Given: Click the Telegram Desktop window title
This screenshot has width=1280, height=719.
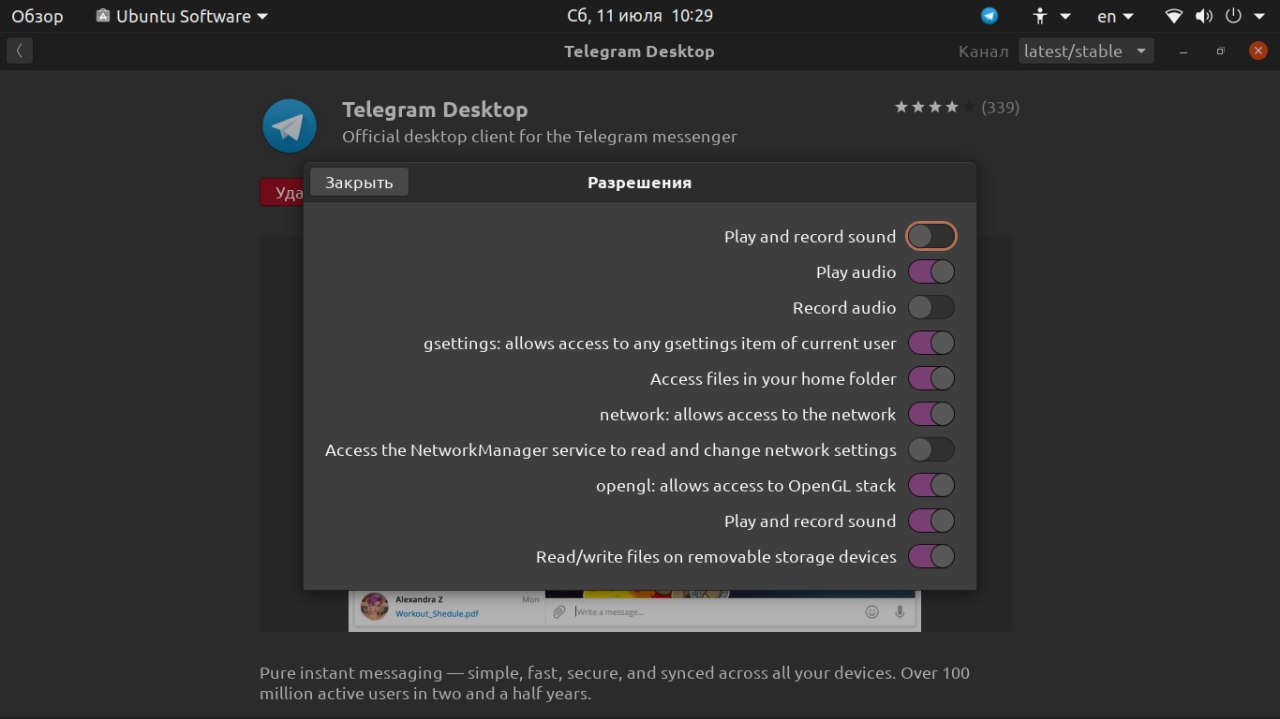Looking at the screenshot, I should pos(639,51).
